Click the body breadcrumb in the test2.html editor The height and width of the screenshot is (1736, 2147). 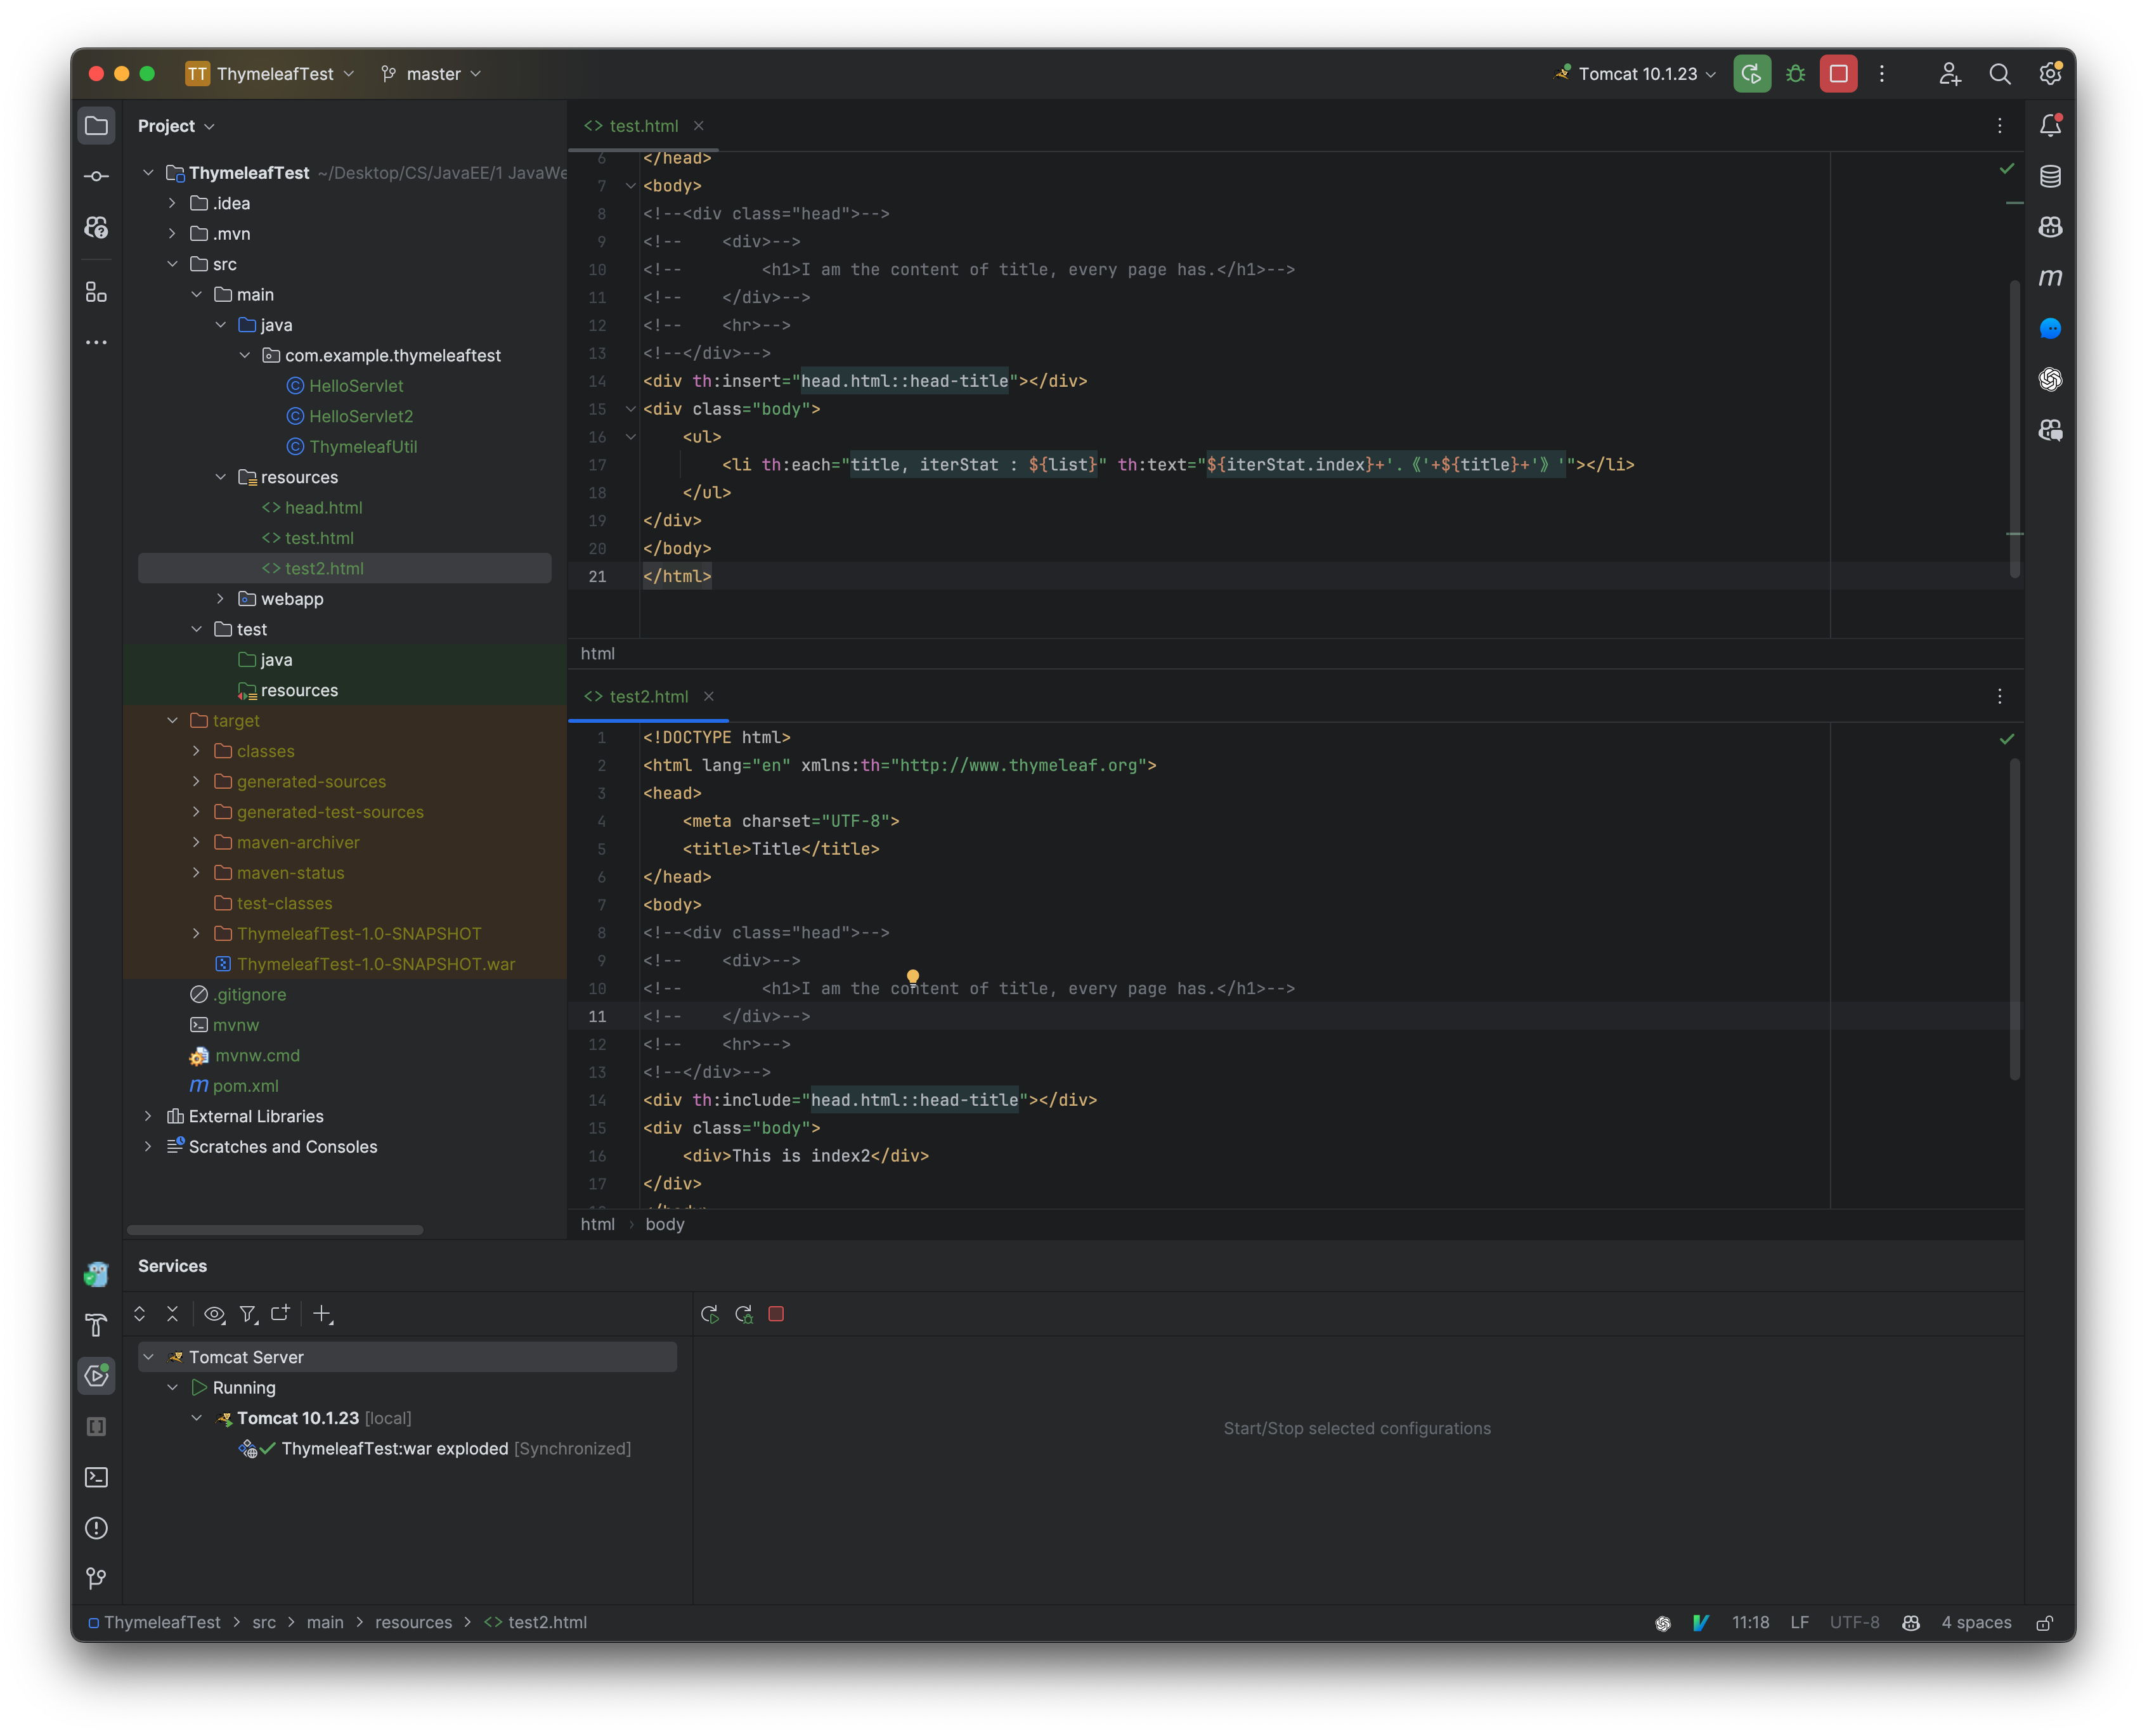[665, 1224]
